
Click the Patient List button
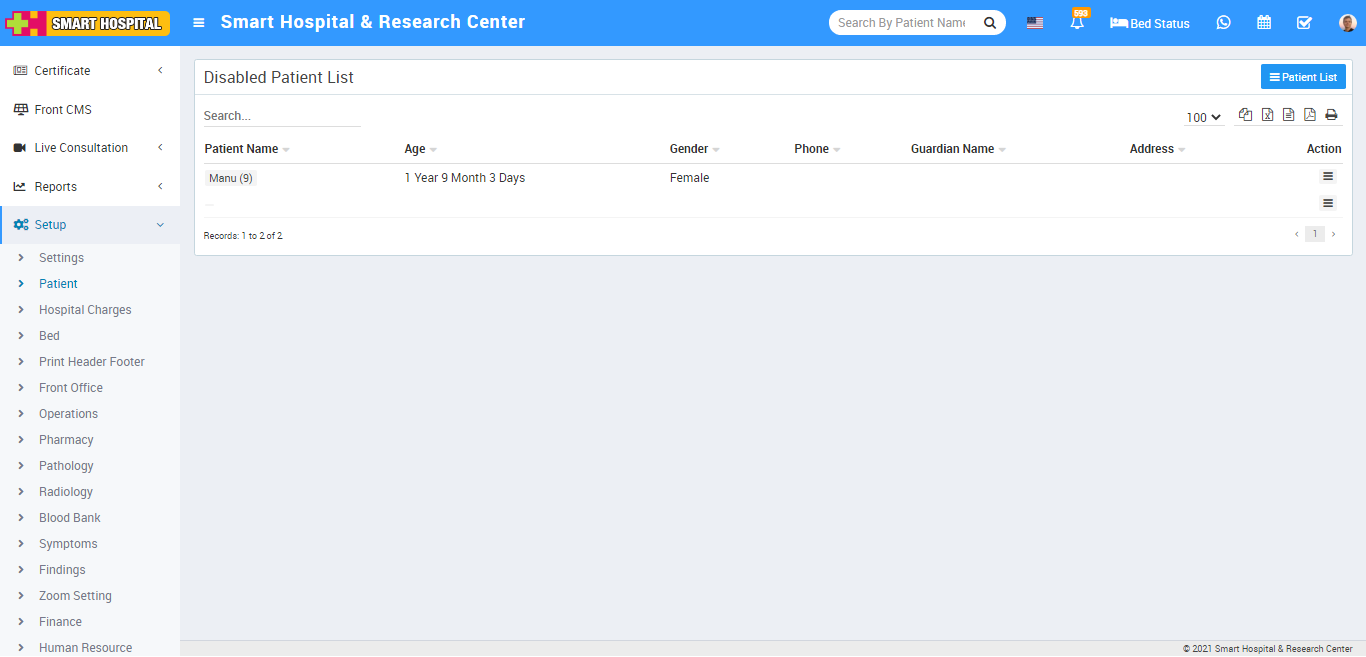[1303, 77]
